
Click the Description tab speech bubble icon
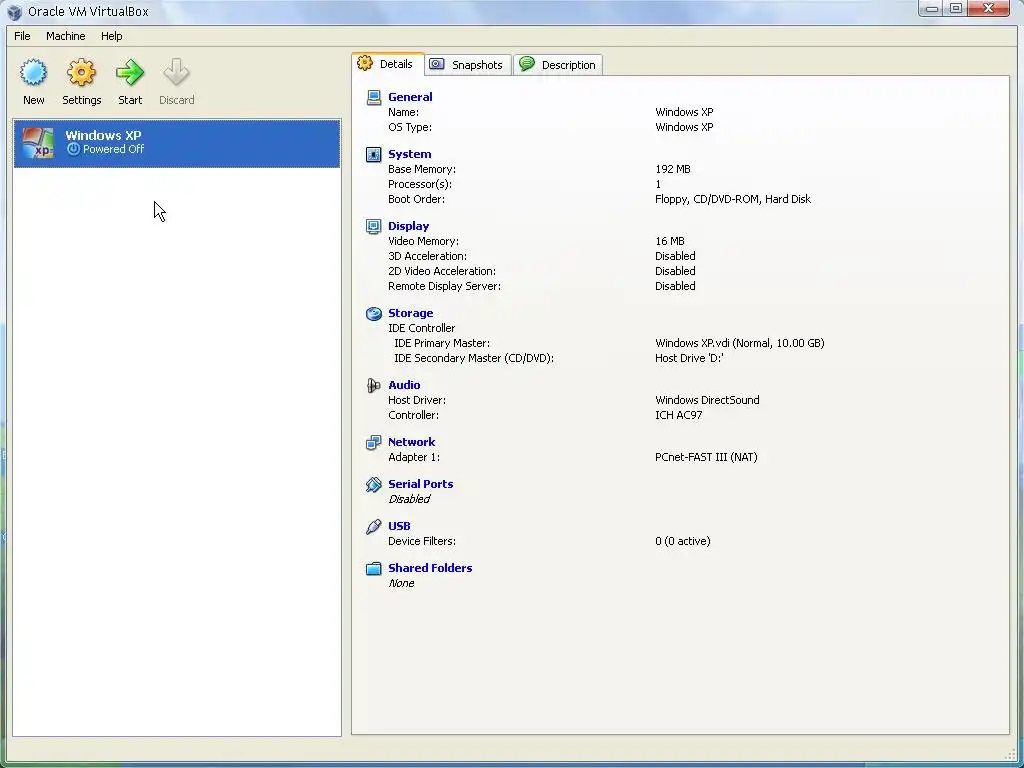pos(527,63)
